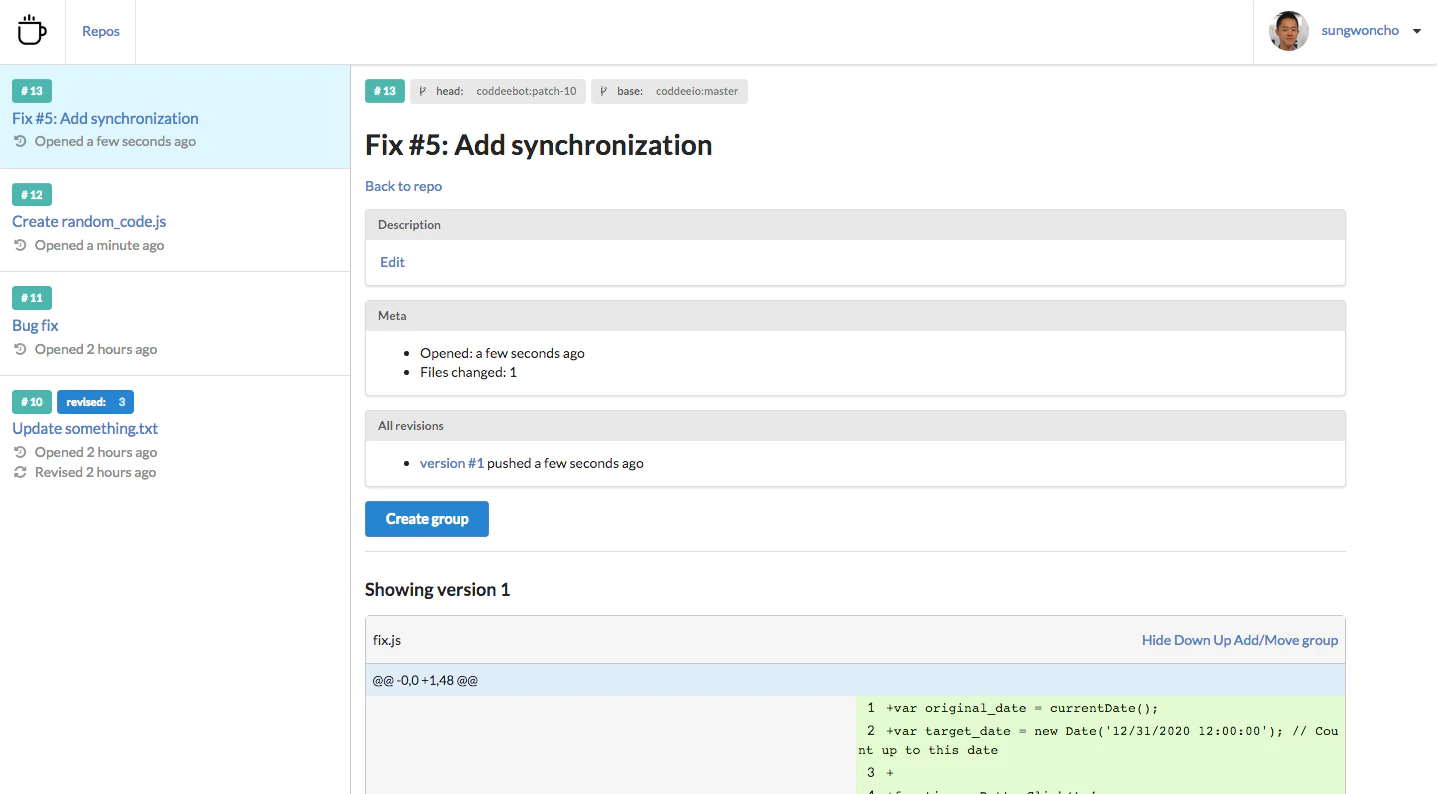The width and height of the screenshot is (1437, 794).
Task: Open the Repos navigation item
Action: [x=101, y=31]
